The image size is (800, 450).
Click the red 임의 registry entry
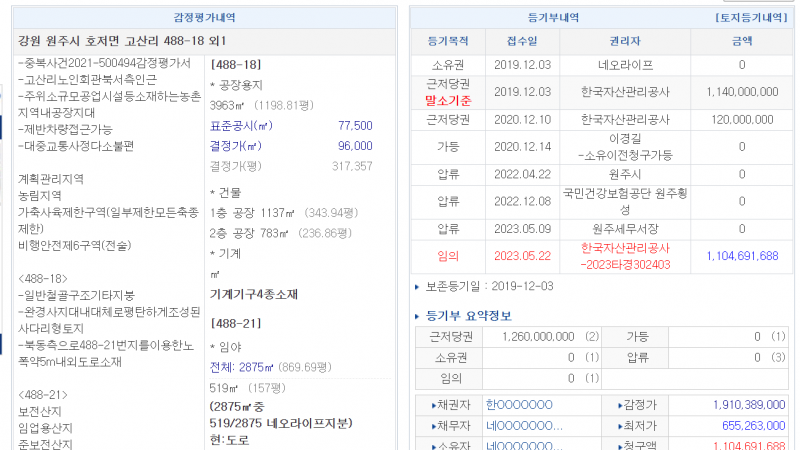point(448,256)
